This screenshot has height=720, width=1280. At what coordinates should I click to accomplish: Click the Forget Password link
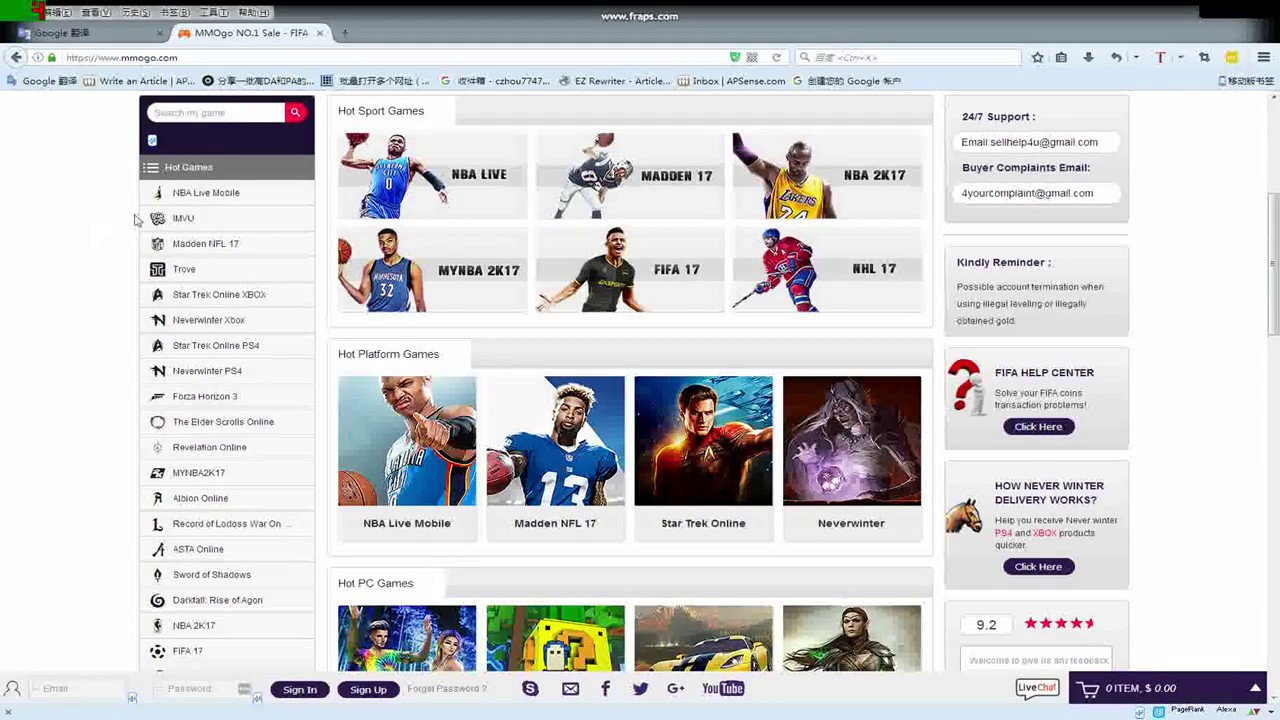447,688
